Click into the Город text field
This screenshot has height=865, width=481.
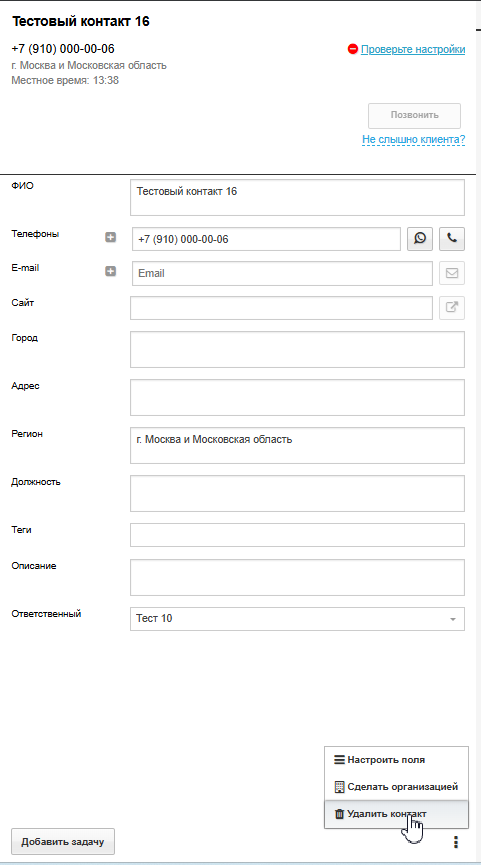tap(297, 349)
